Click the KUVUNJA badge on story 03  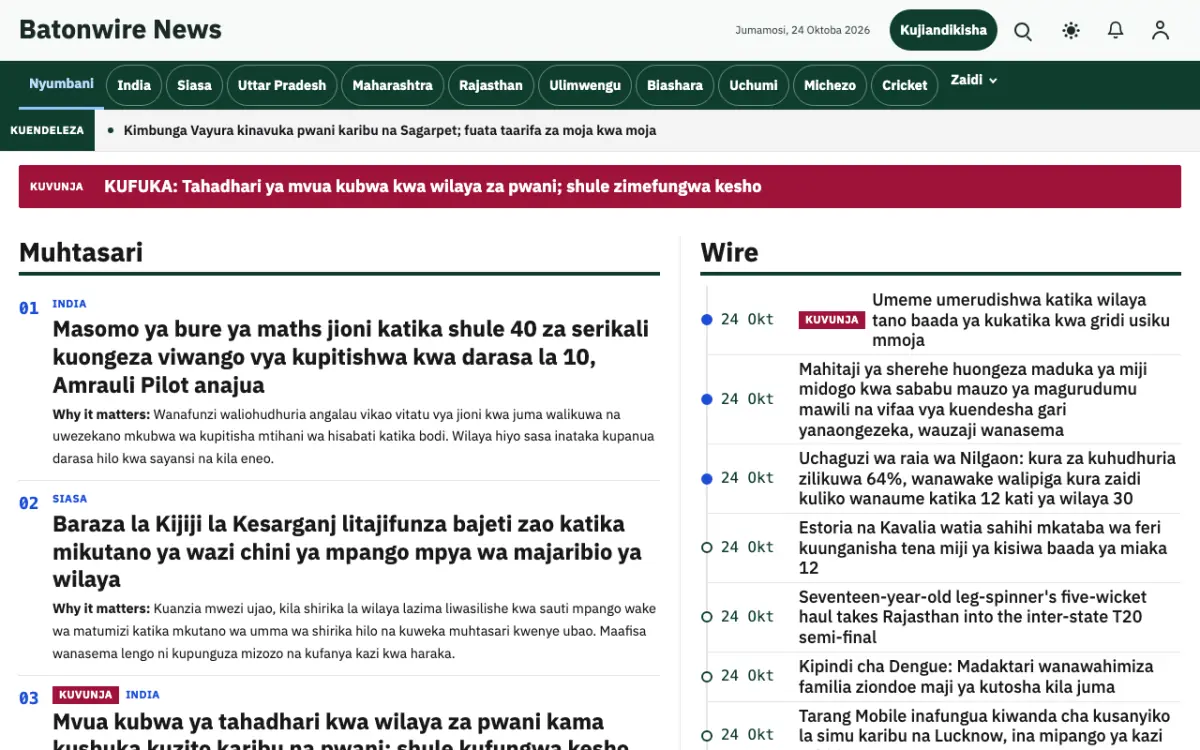[x=86, y=695]
